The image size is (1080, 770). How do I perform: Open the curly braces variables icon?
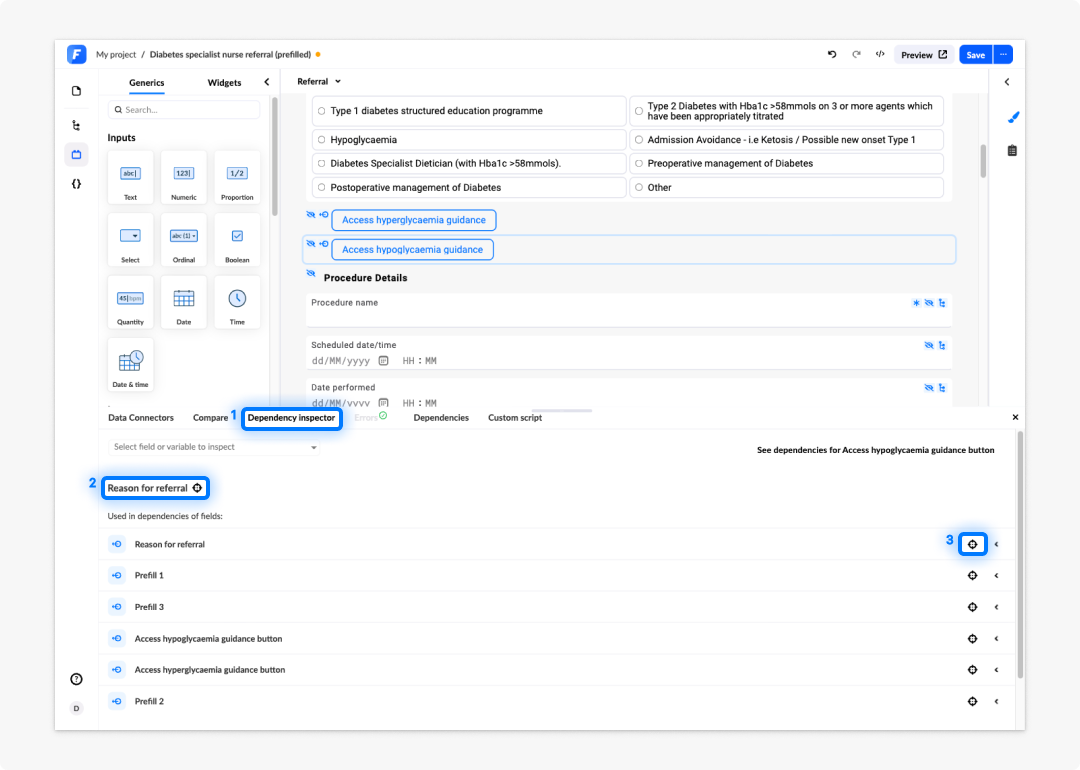(76, 184)
